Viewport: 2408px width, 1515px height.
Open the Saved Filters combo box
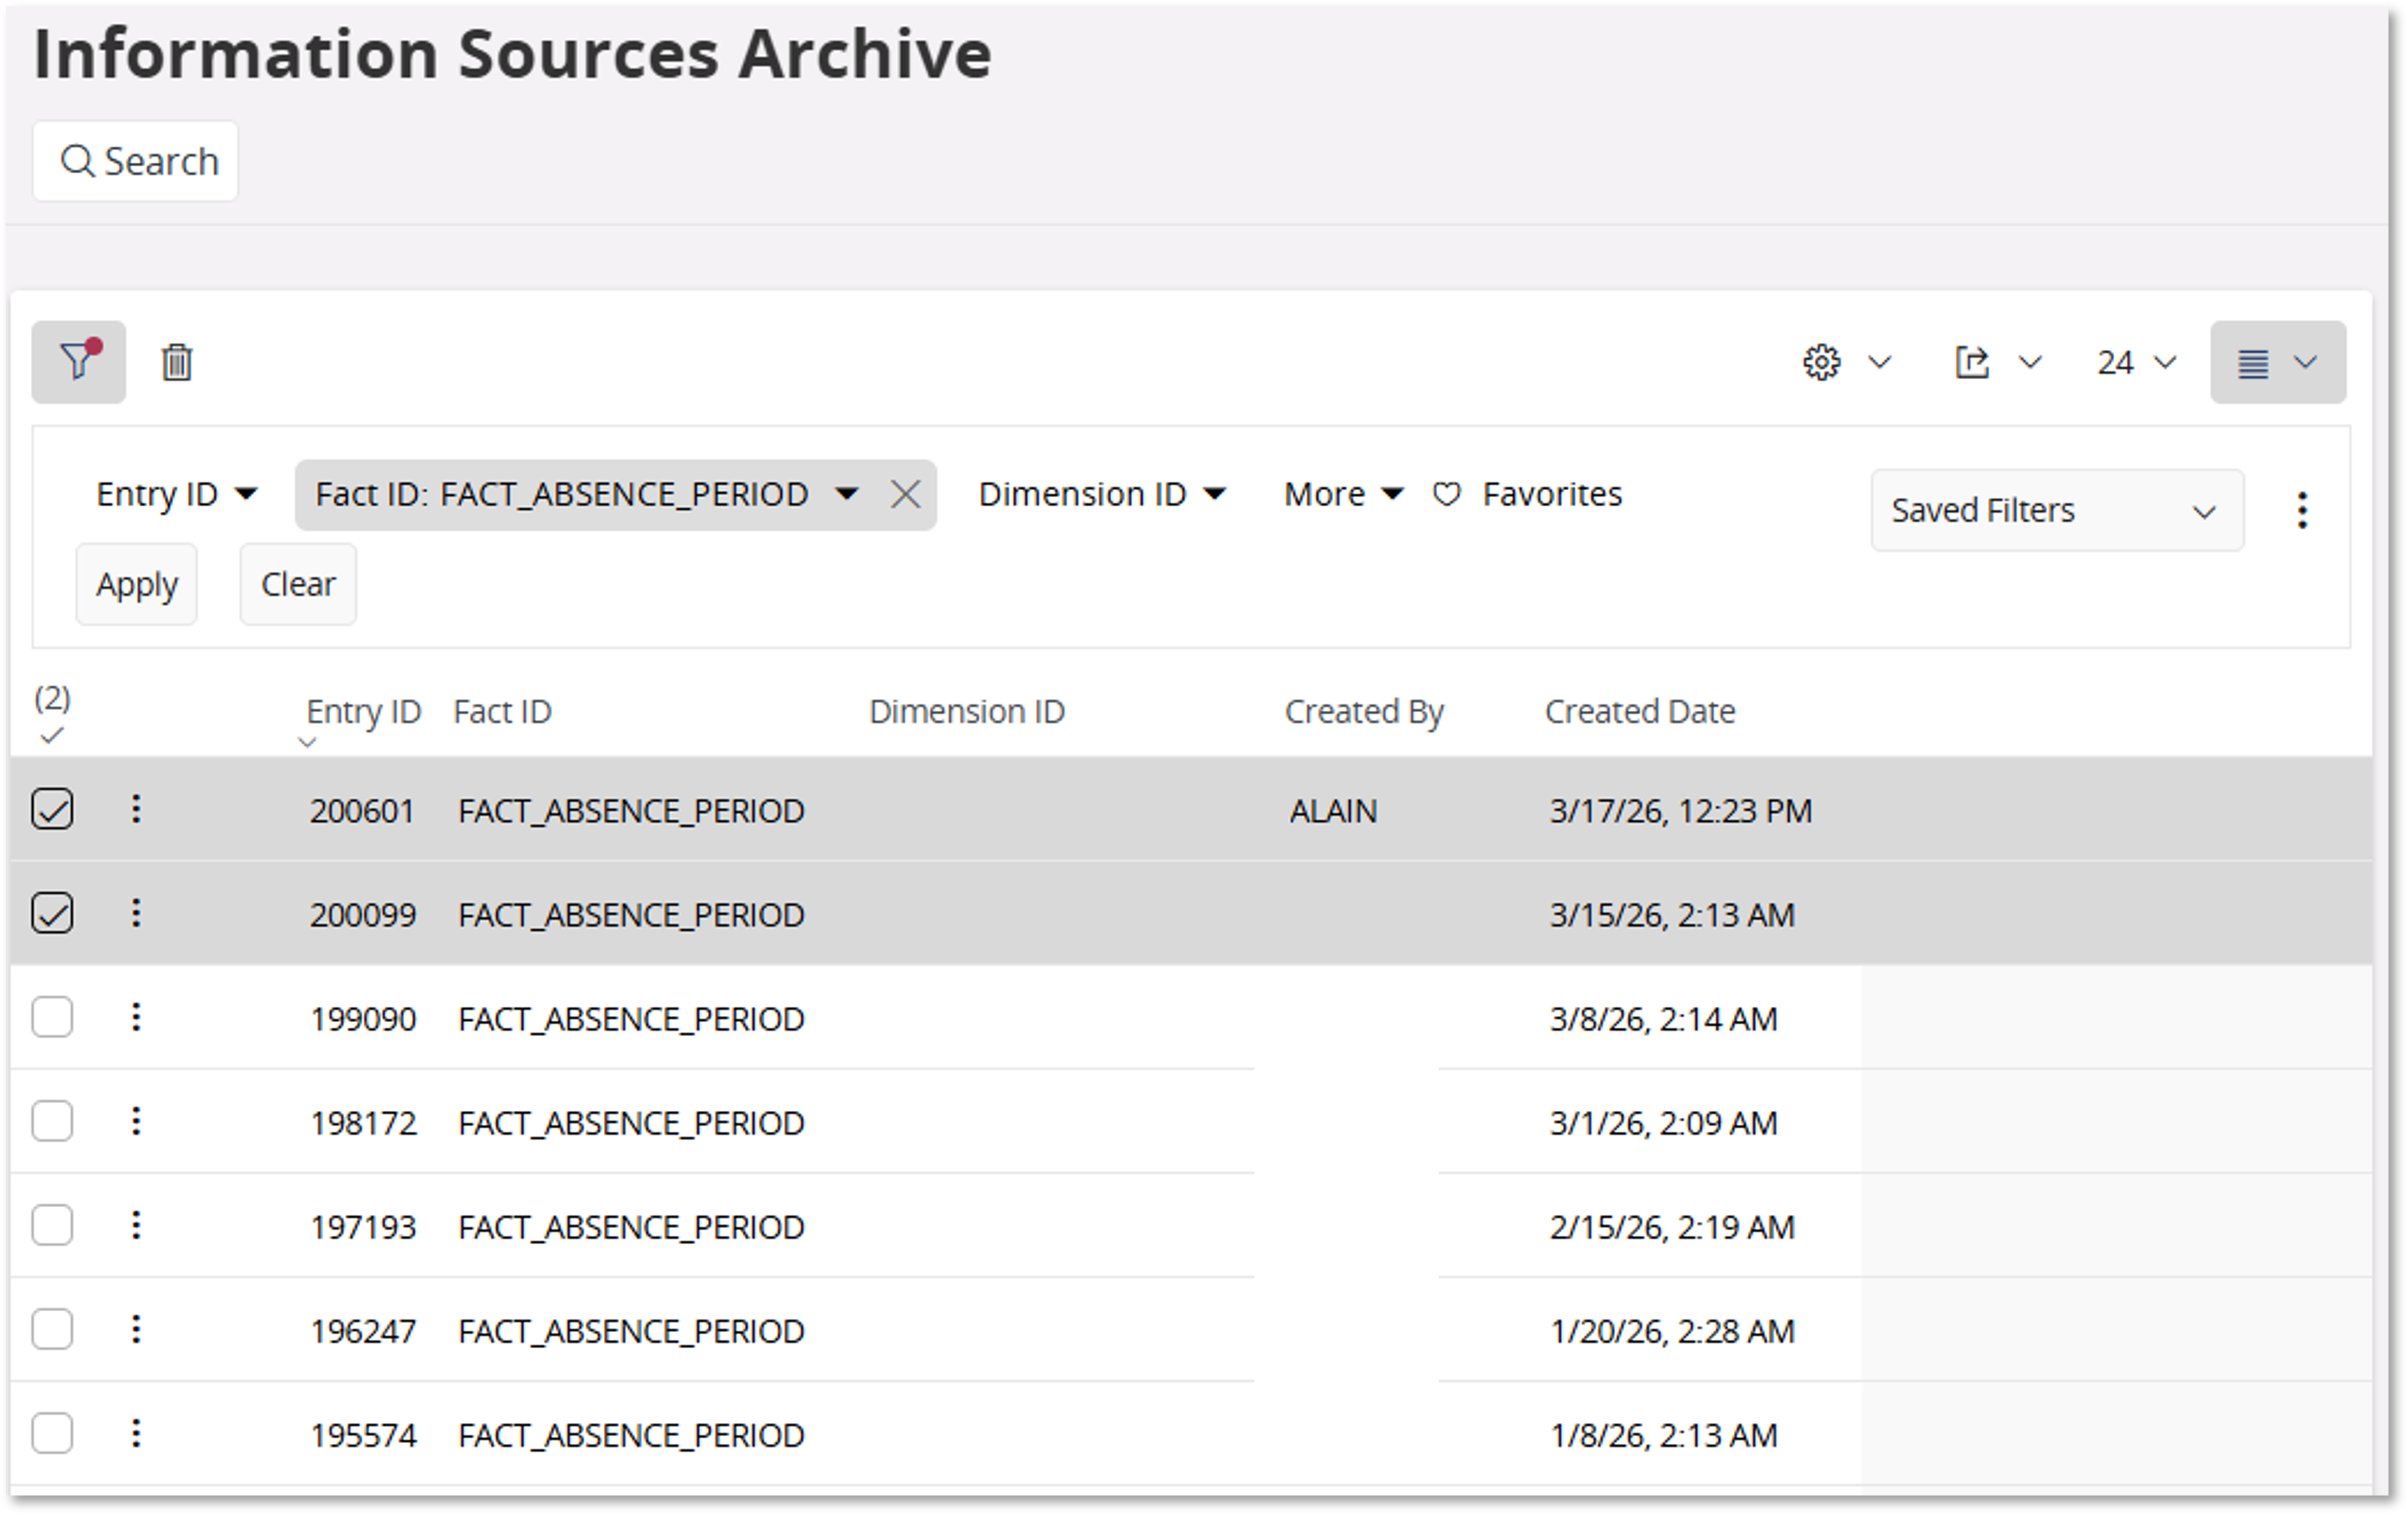click(2057, 510)
